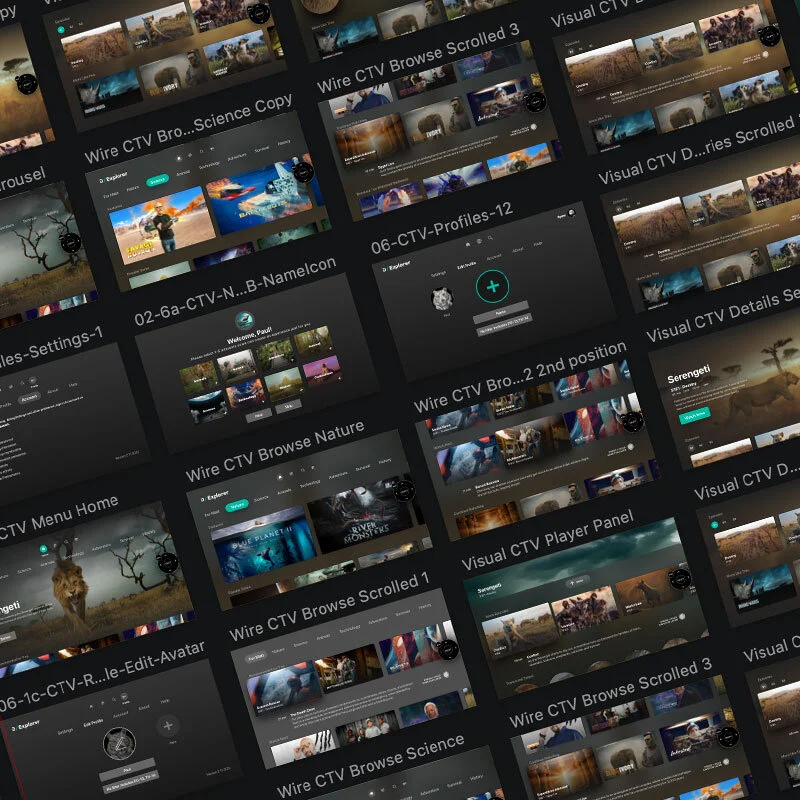Open the Settings tab in 06-CTV-Profiles-12

[438, 274]
